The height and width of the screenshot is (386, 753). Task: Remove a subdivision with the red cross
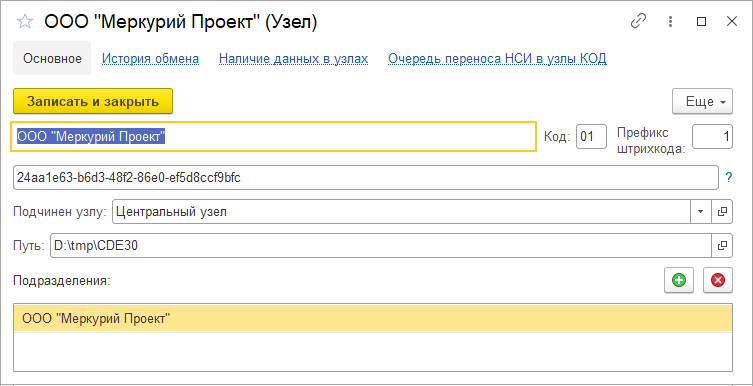pyautogui.click(x=718, y=280)
